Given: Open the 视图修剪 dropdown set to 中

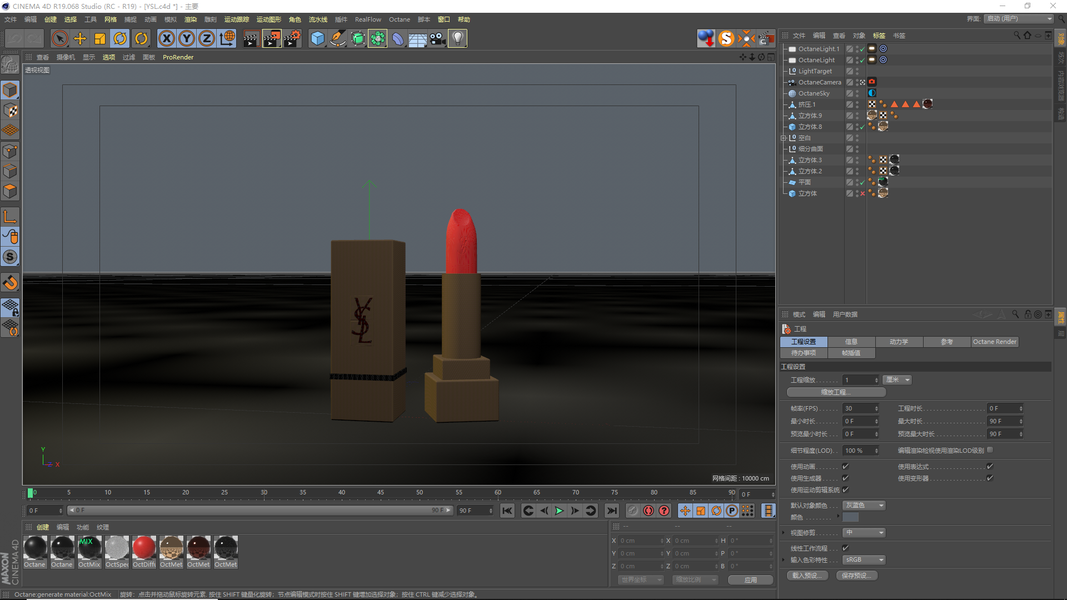Looking at the screenshot, I should click(x=864, y=533).
